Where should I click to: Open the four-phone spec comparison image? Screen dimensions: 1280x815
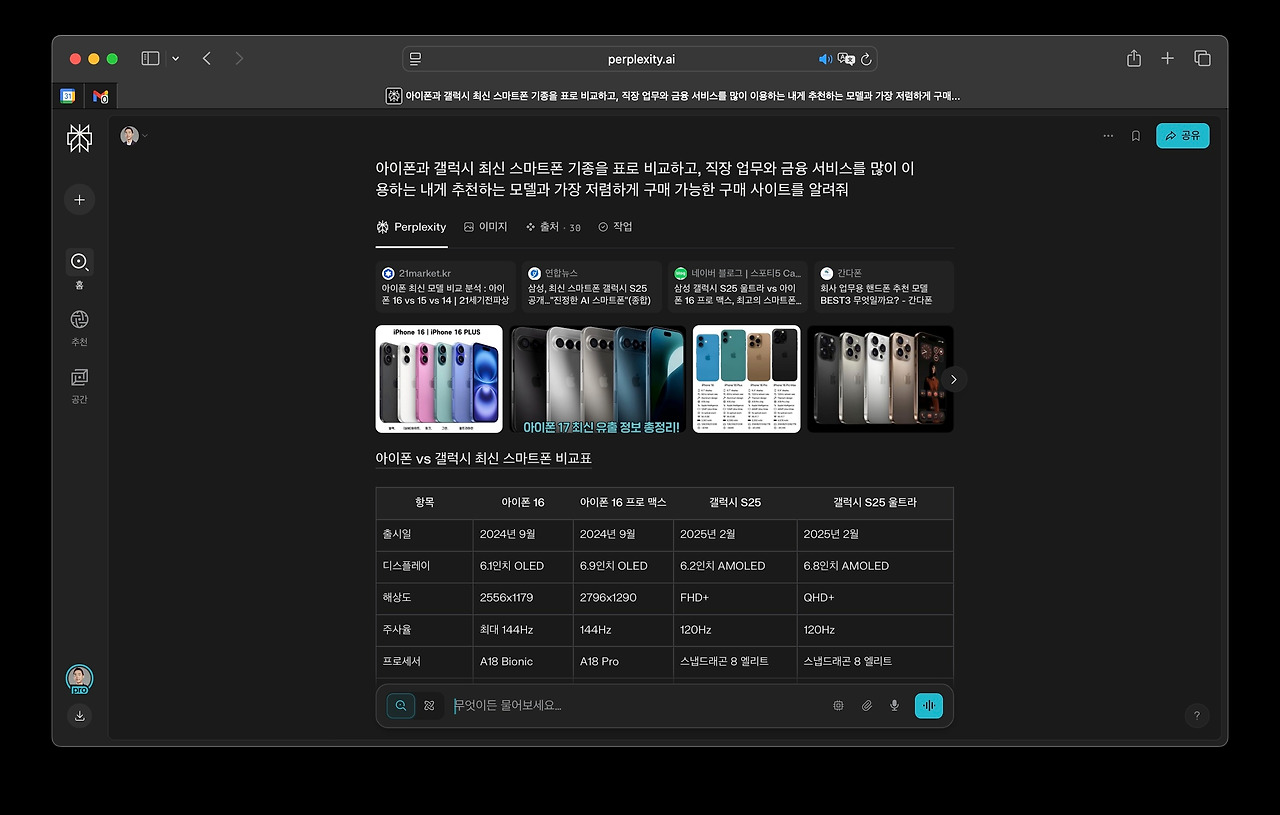(747, 379)
